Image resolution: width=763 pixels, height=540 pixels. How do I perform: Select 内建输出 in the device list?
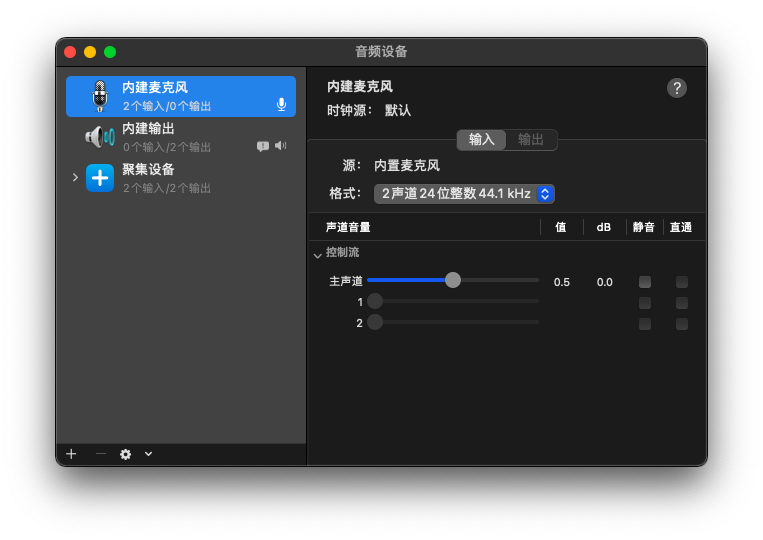[180, 137]
